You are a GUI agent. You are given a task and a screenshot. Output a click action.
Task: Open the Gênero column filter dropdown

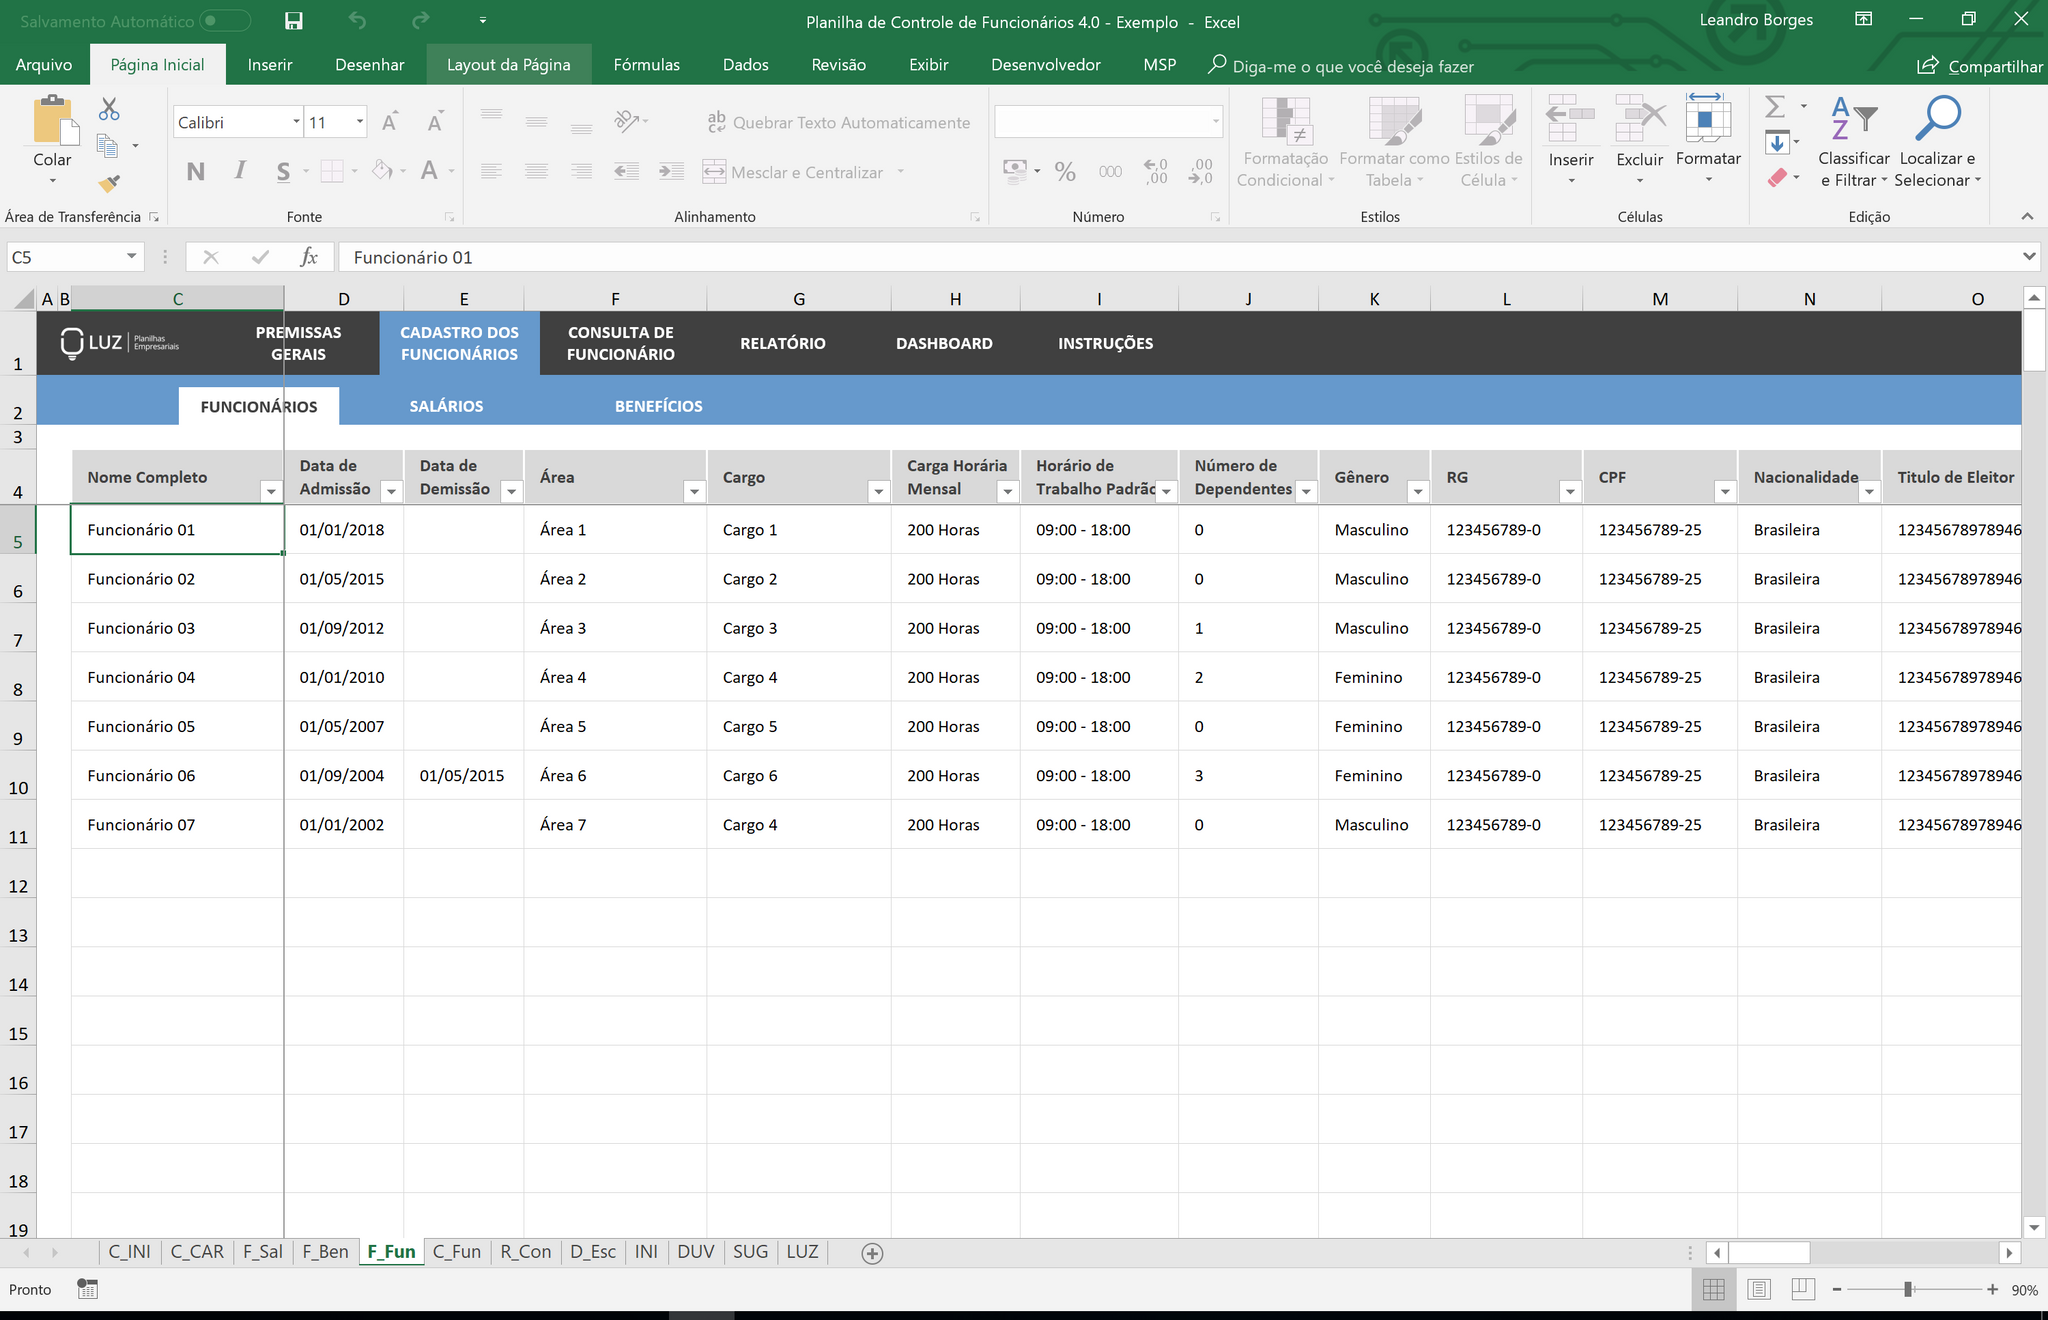coord(1417,491)
